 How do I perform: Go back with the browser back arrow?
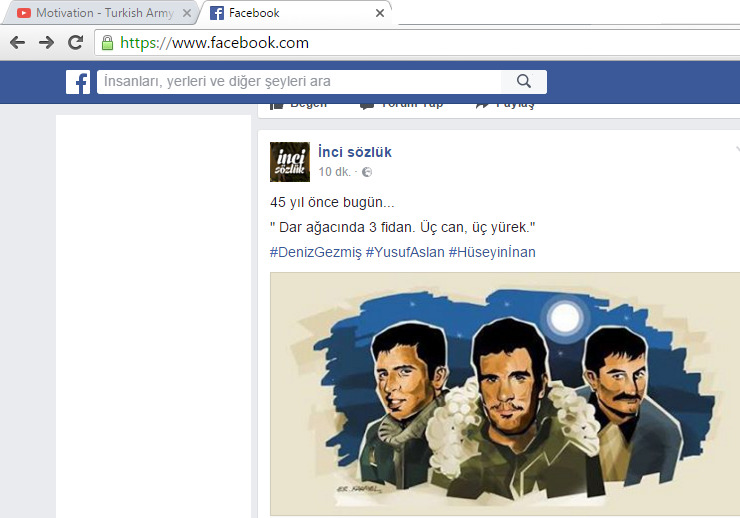point(17,42)
